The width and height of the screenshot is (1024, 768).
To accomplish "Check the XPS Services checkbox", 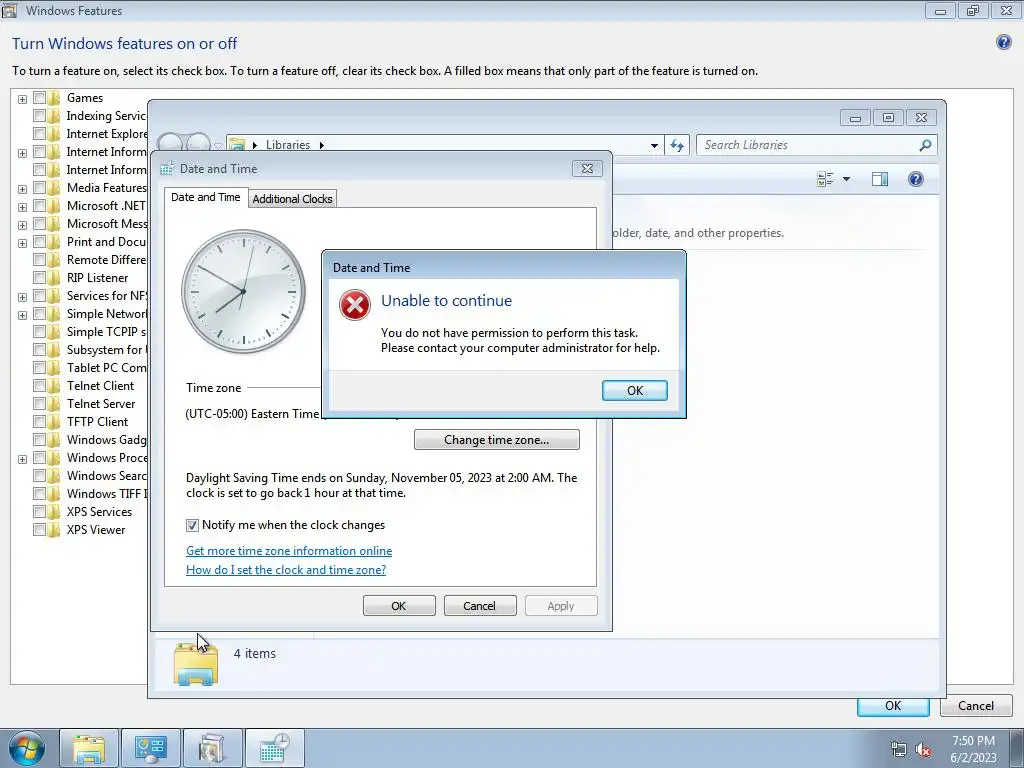I will pyautogui.click(x=39, y=511).
